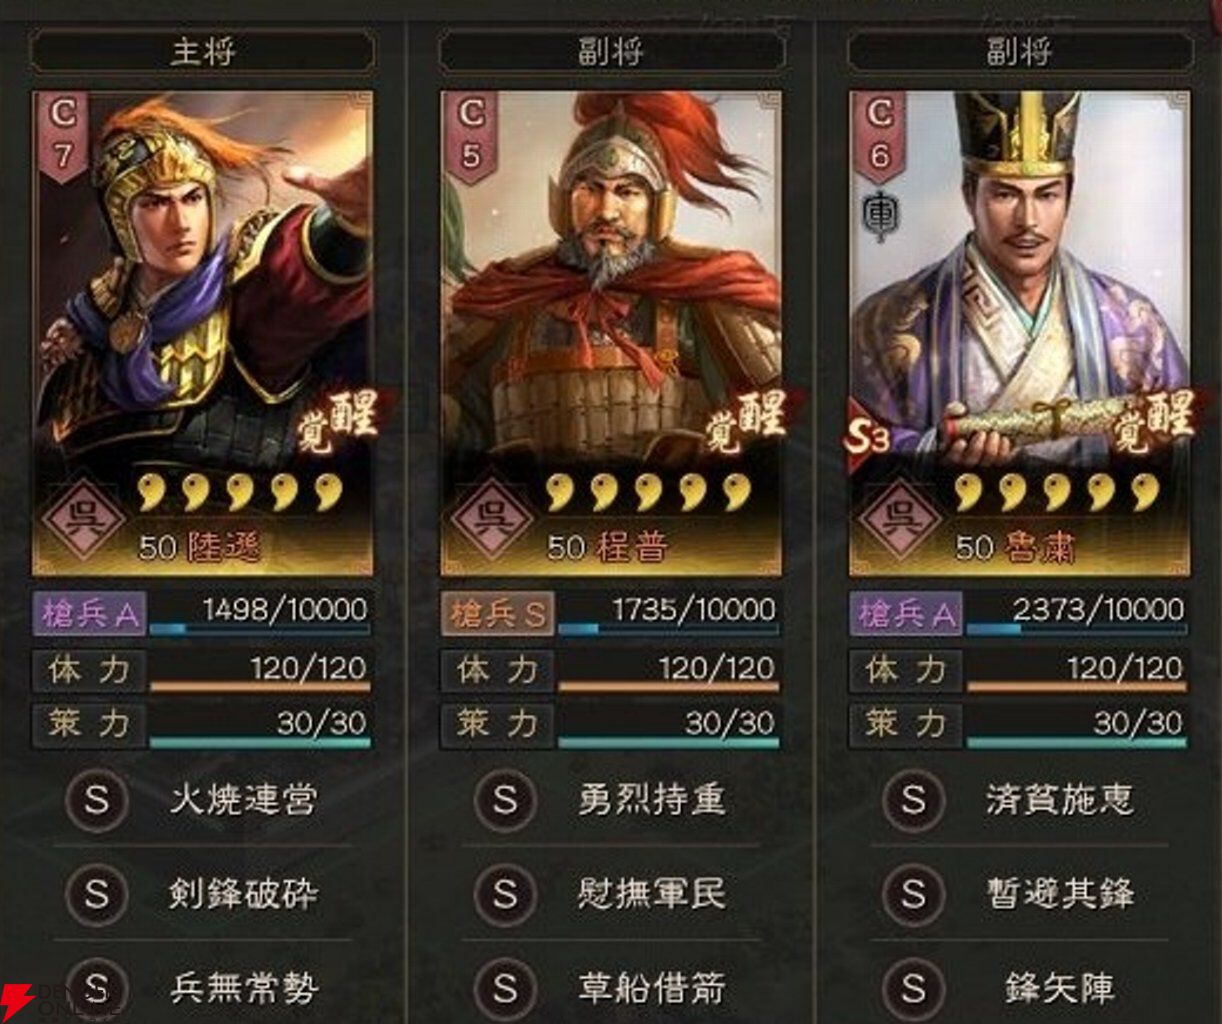Select the 主将 slot header

(x=203, y=52)
